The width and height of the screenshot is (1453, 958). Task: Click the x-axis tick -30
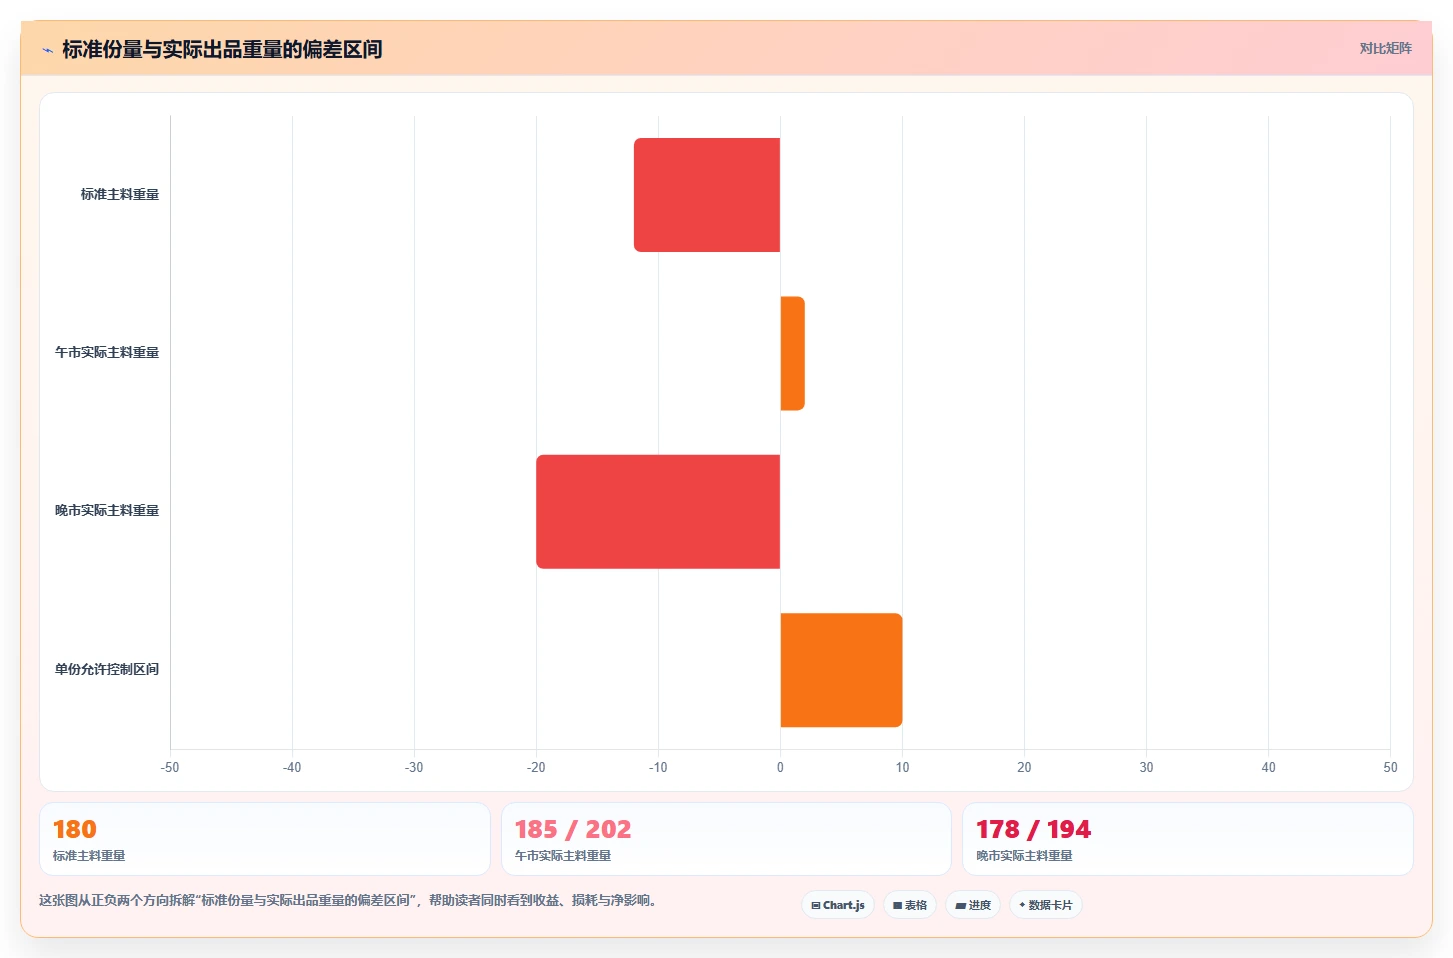tap(414, 767)
